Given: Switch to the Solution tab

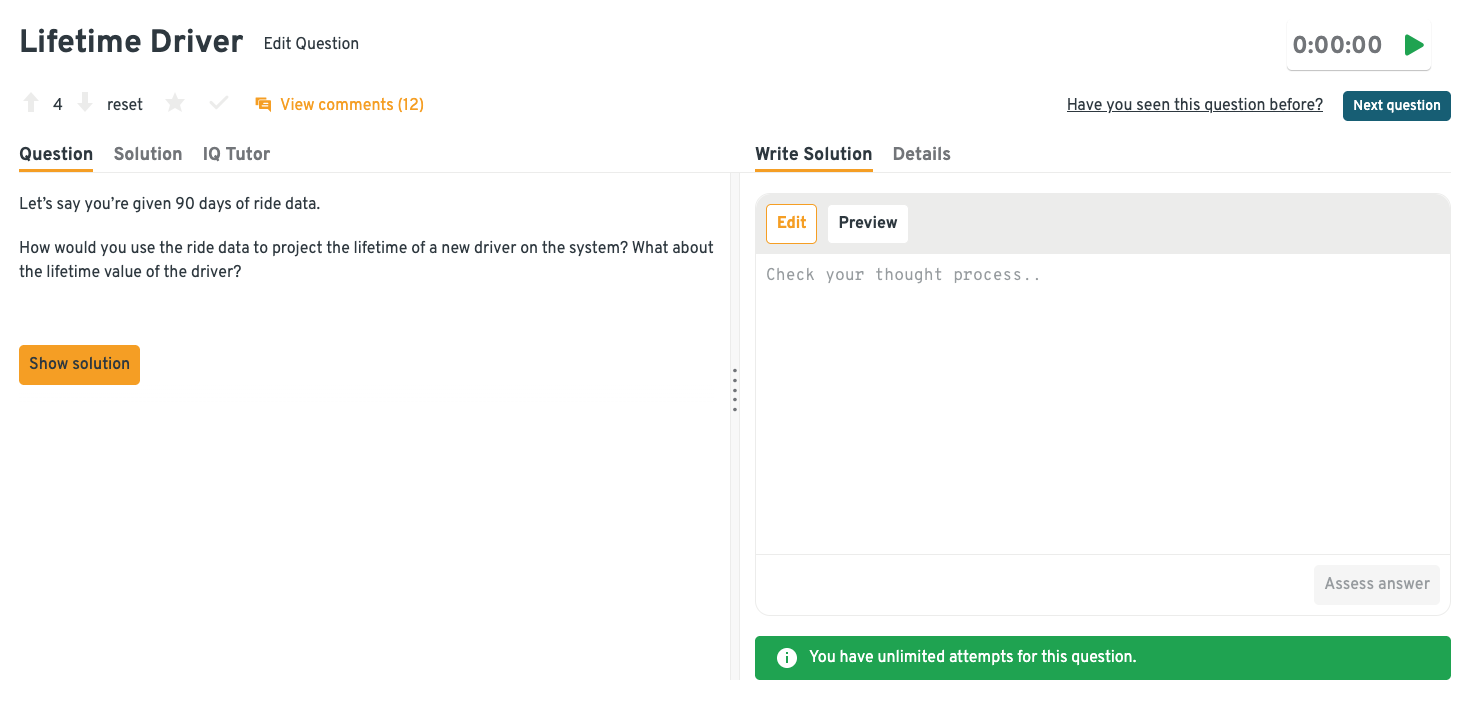Looking at the screenshot, I should coord(148,154).
